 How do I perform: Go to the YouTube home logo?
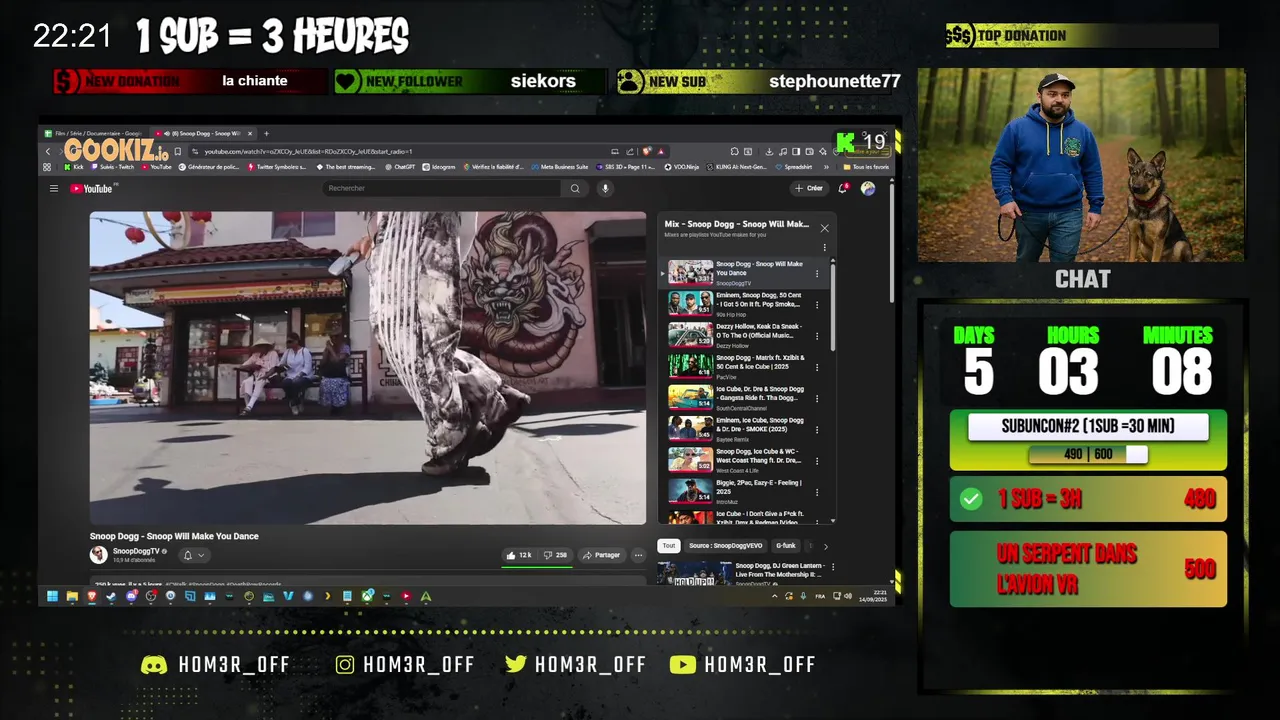(92, 188)
